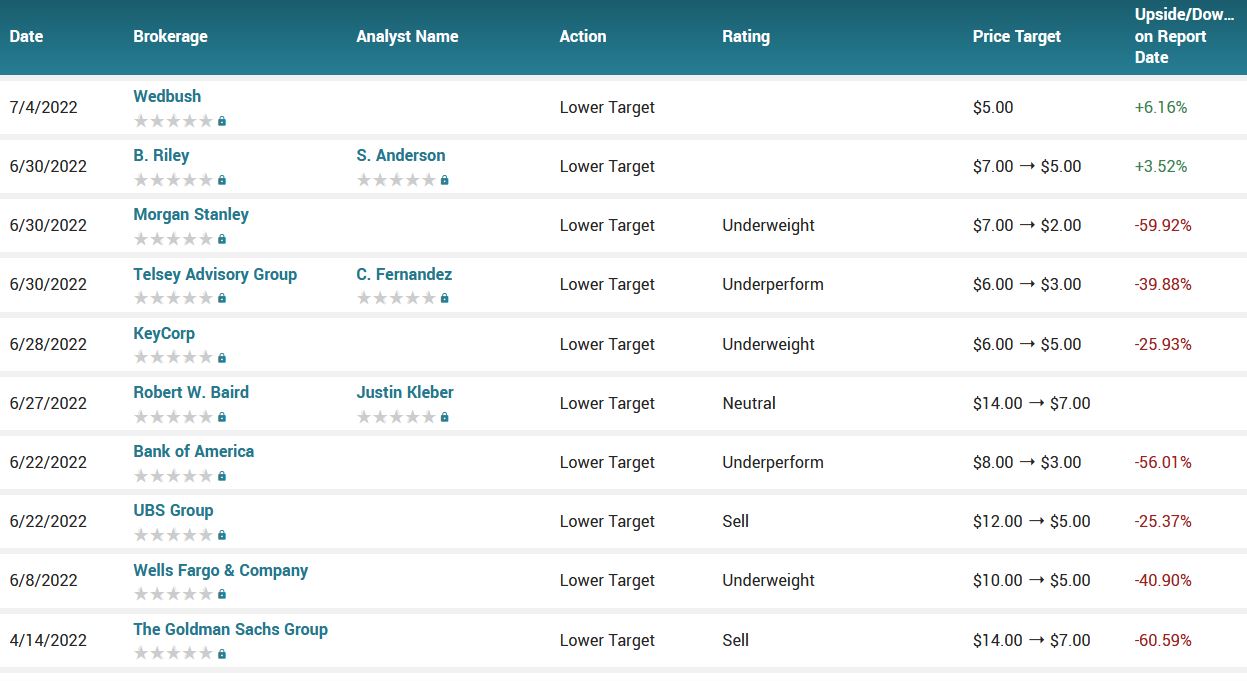Click the star rating under S. Anderson

pyautogui.click(x=396, y=180)
